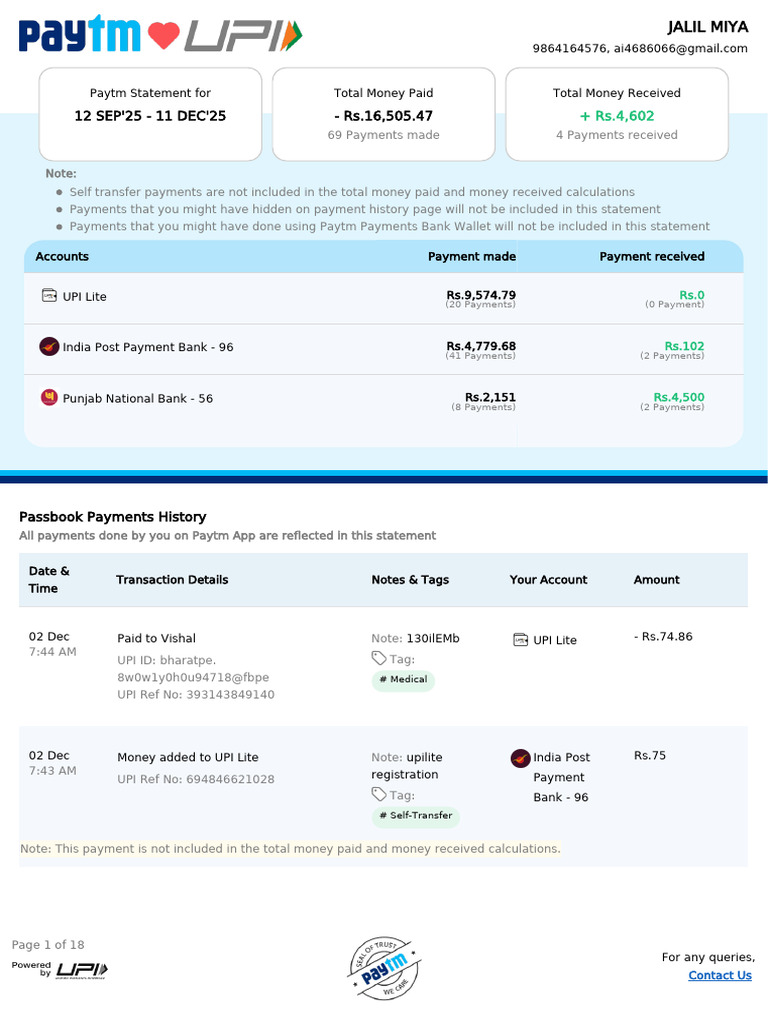Click the red heart icon beside Paytm
The width and height of the screenshot is (768, 1024).
[163, 35]
